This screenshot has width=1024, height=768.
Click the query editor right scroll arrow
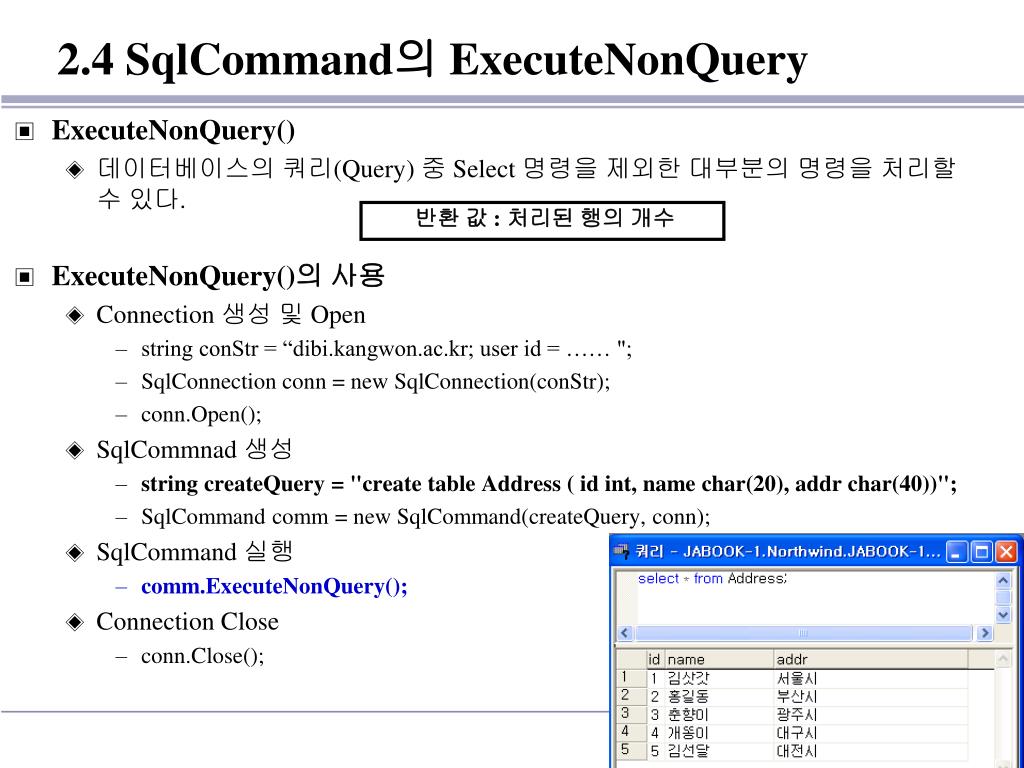pos(984,633)
